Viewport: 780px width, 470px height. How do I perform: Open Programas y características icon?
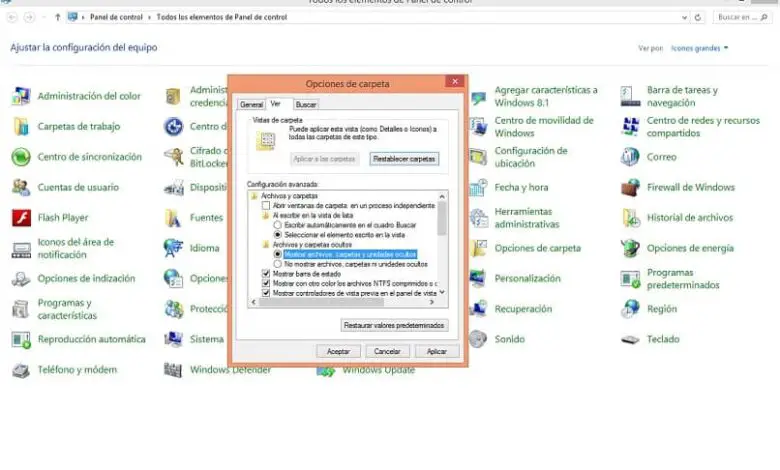(21, 309)
